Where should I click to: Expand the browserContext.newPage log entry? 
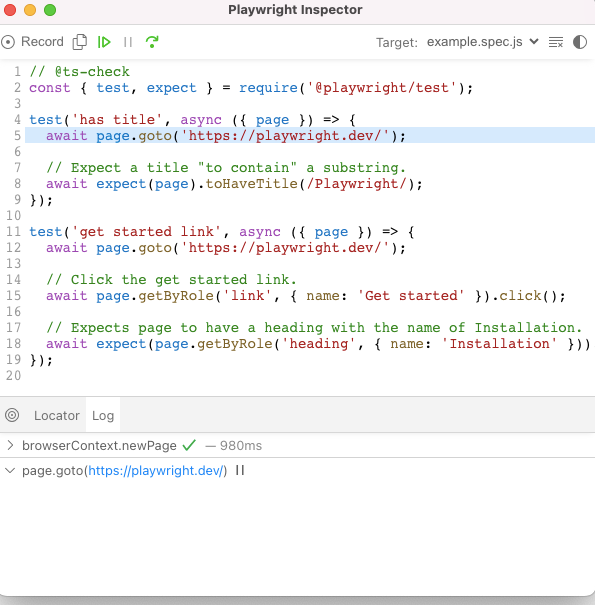[10, 446]
